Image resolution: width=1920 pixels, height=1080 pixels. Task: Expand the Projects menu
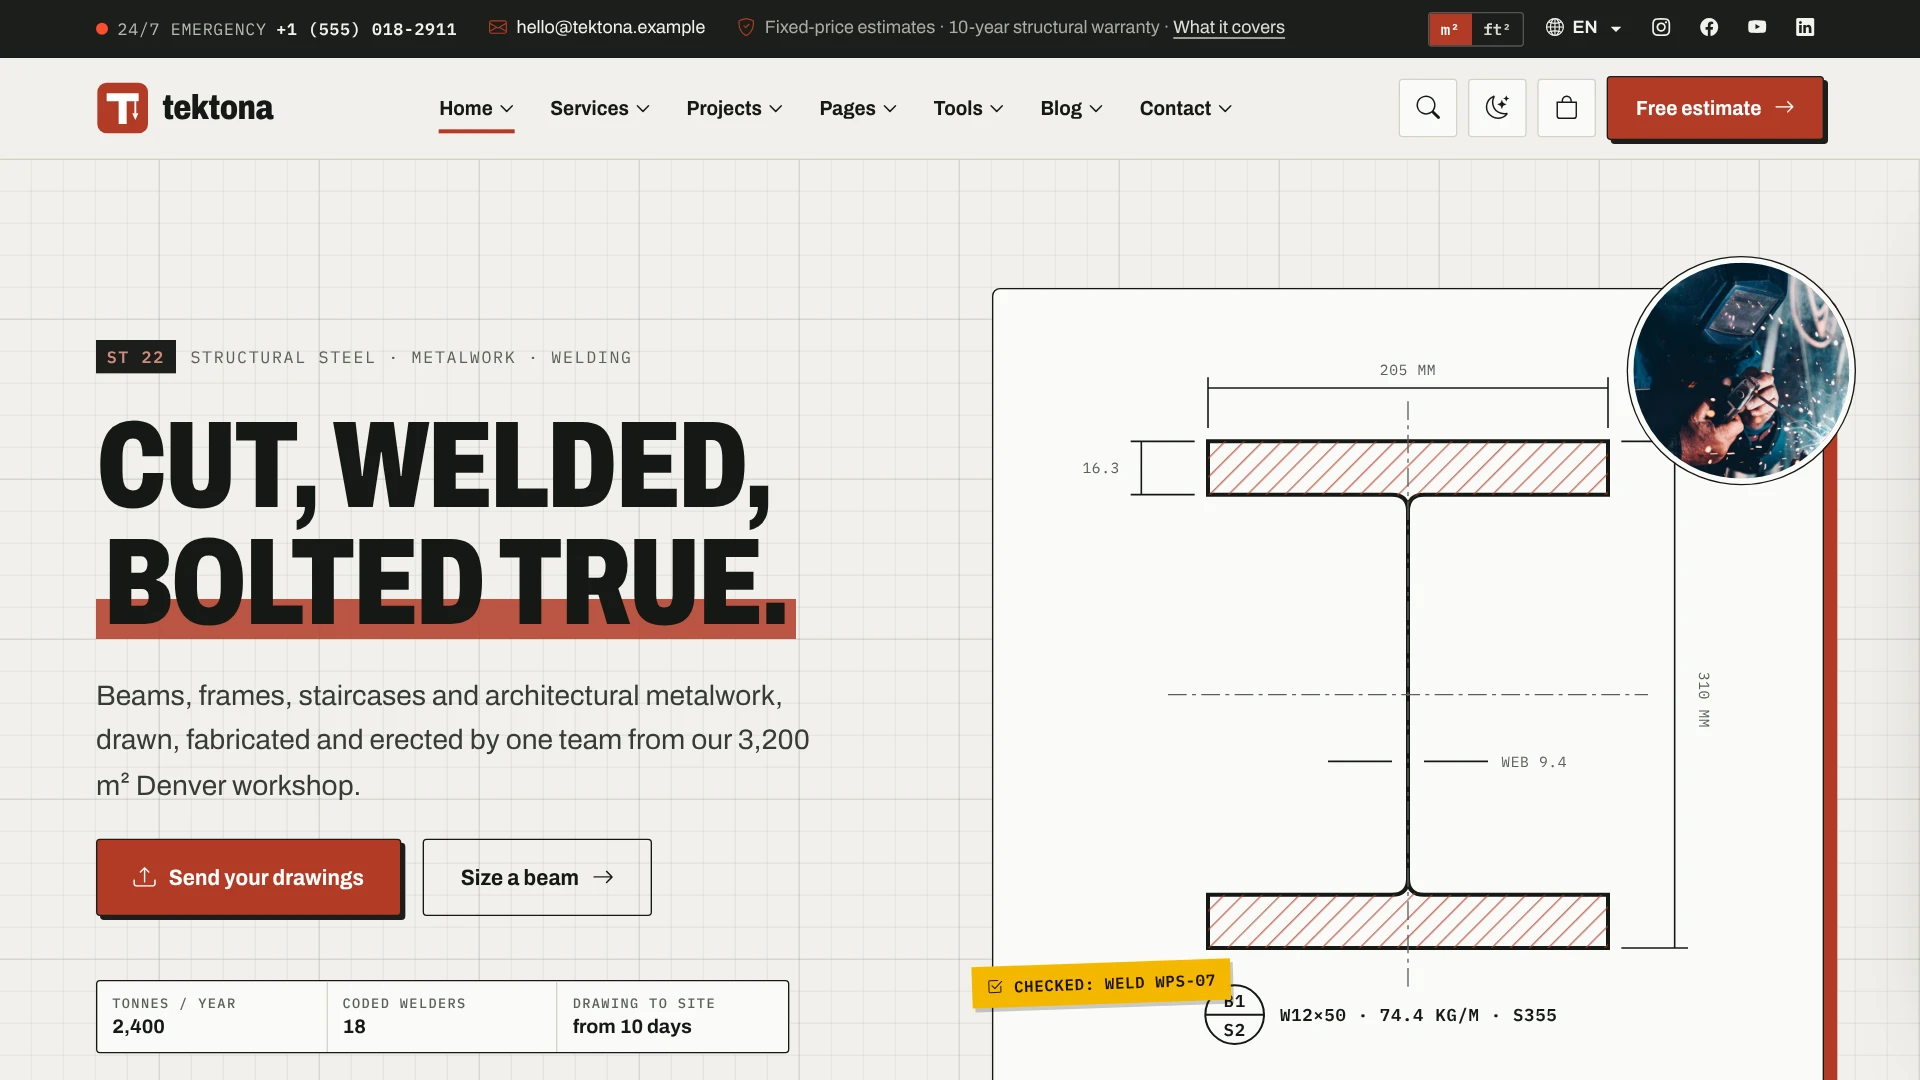pos(734,108)
